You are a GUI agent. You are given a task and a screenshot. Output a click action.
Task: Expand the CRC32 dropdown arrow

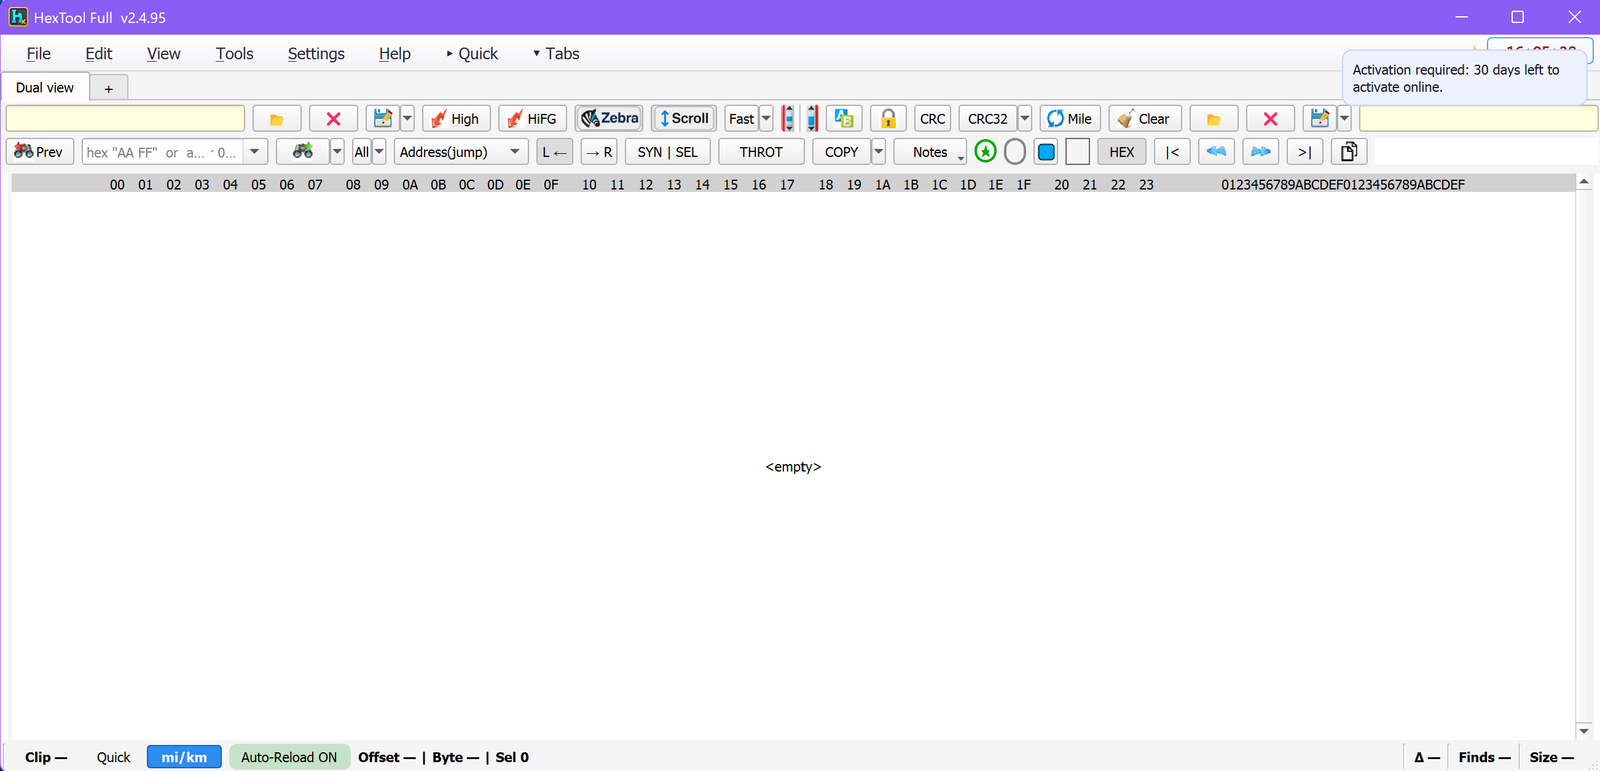pos(1025,119)
